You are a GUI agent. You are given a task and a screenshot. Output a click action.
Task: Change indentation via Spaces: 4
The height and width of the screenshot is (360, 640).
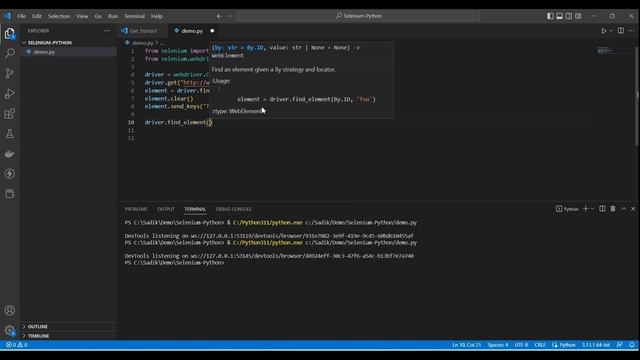[498, 345]
